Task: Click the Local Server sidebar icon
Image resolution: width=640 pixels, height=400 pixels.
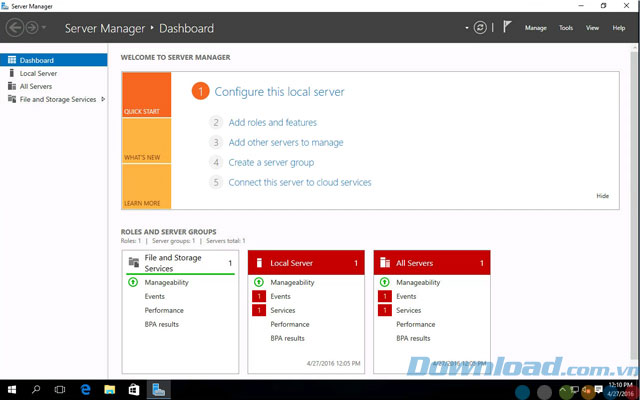Action: pyautogui.click(x=12, y=73)
